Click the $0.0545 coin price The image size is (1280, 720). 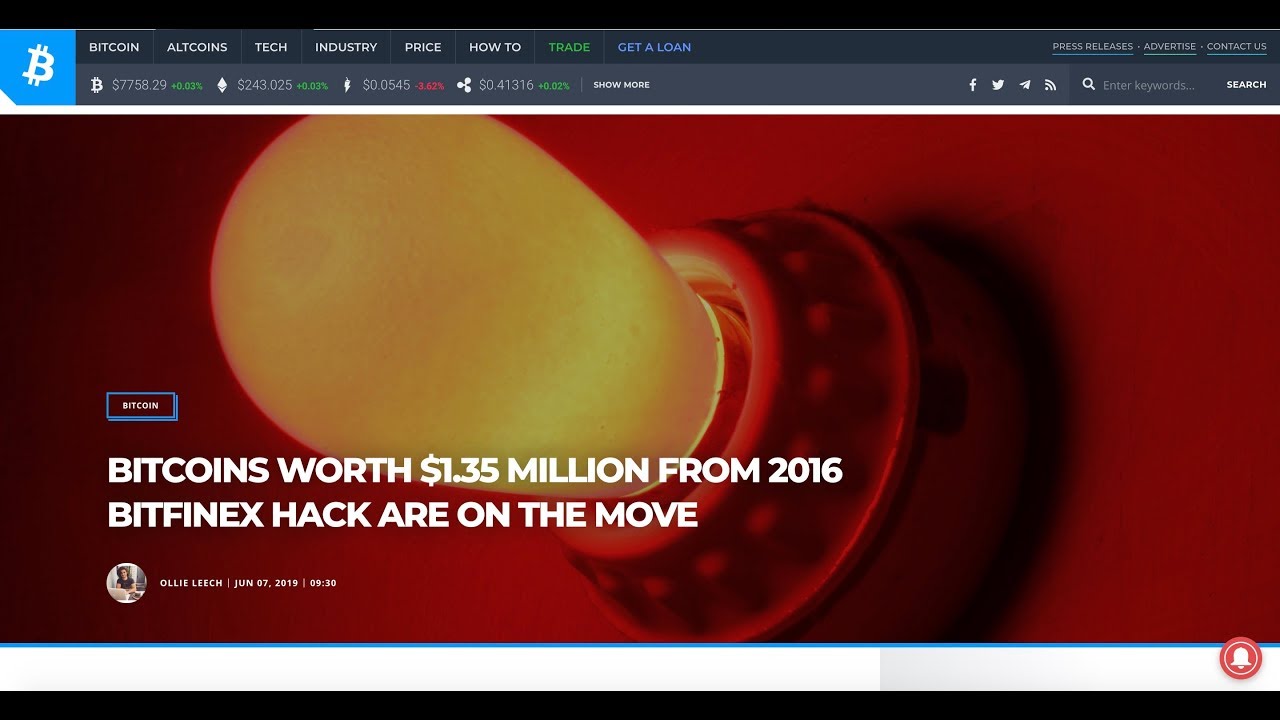pos(386,85)
